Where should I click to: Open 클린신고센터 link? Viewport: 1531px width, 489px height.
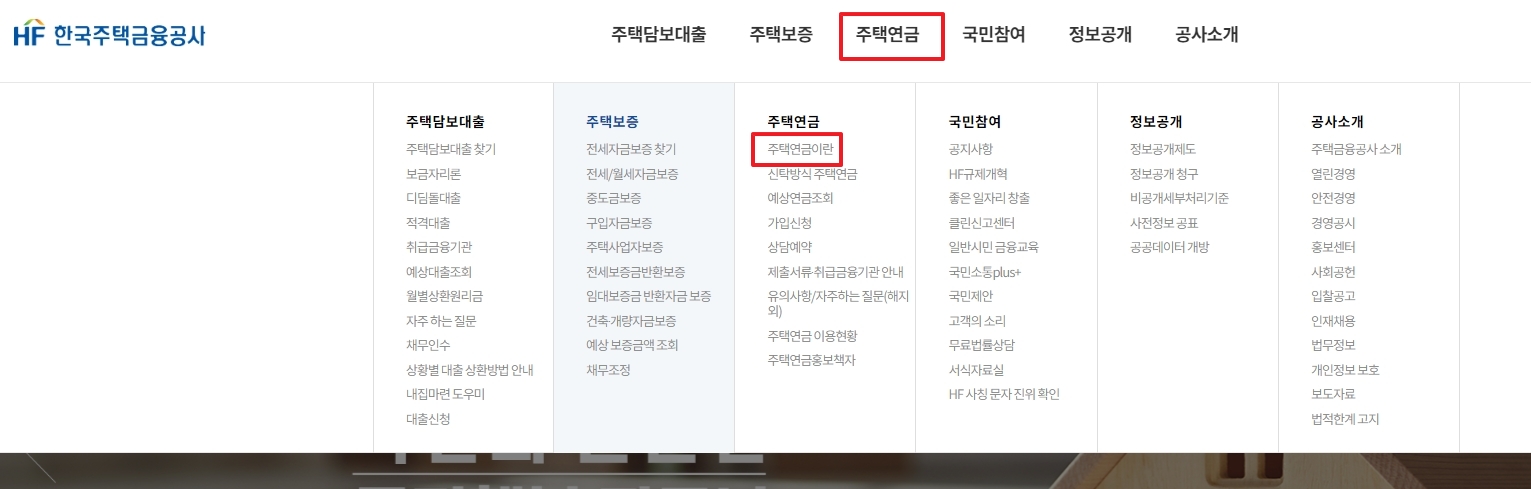coord(981,223)
